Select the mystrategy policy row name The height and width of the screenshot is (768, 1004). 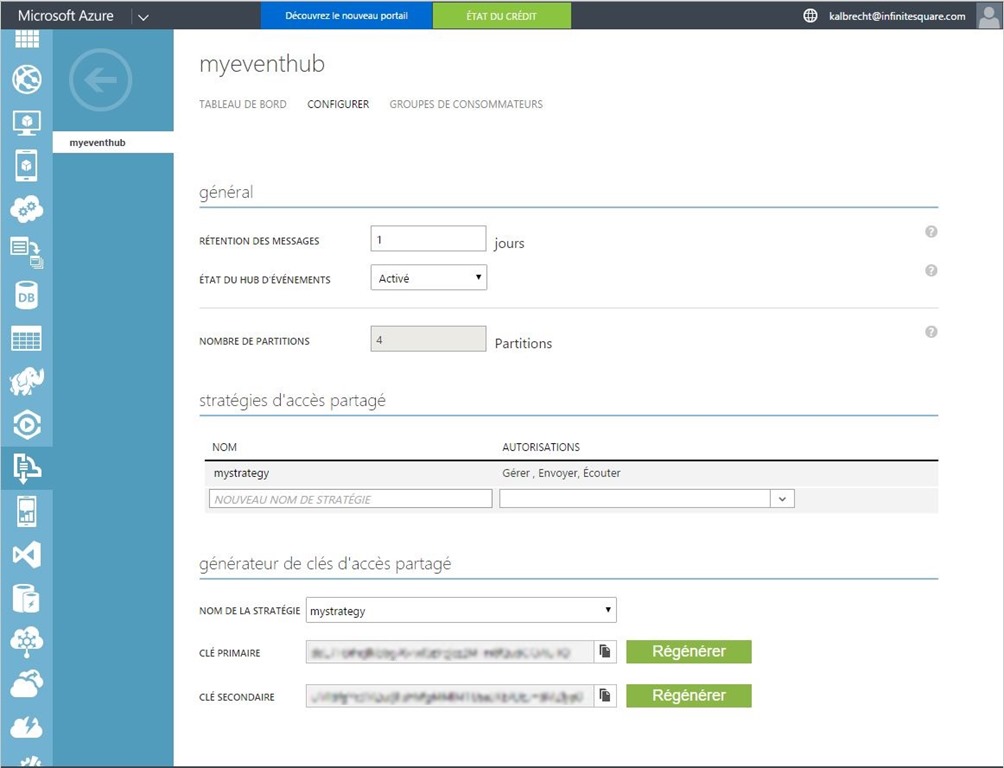coord(241,473)
